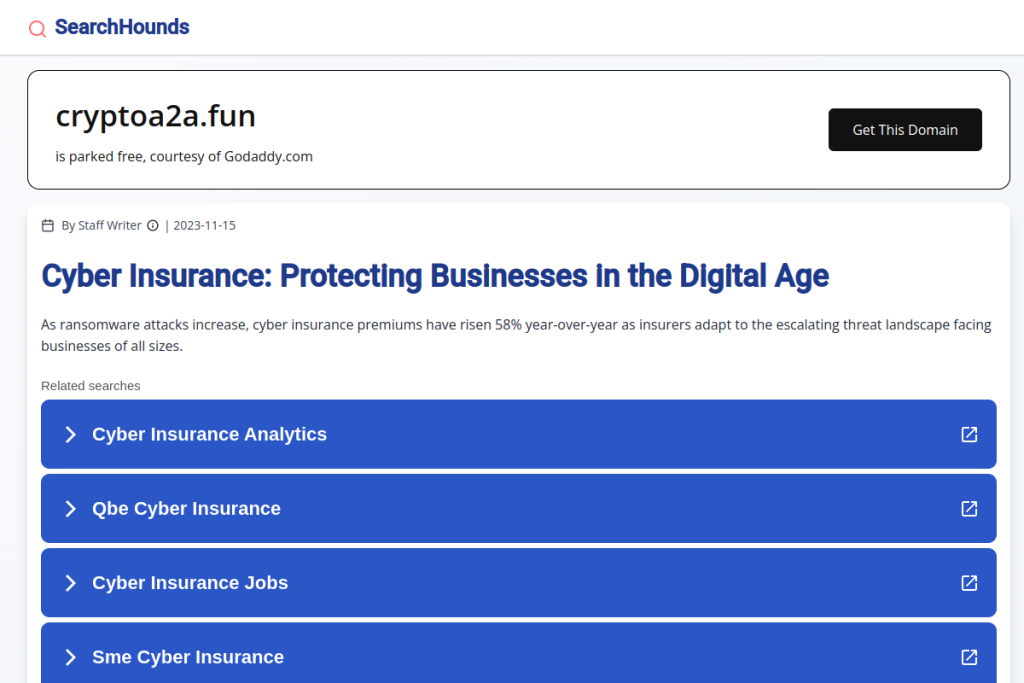Select the Cyber Insurance Jobs search result
Viewport: 1024px width, 683px height.
tap(190, 583)
